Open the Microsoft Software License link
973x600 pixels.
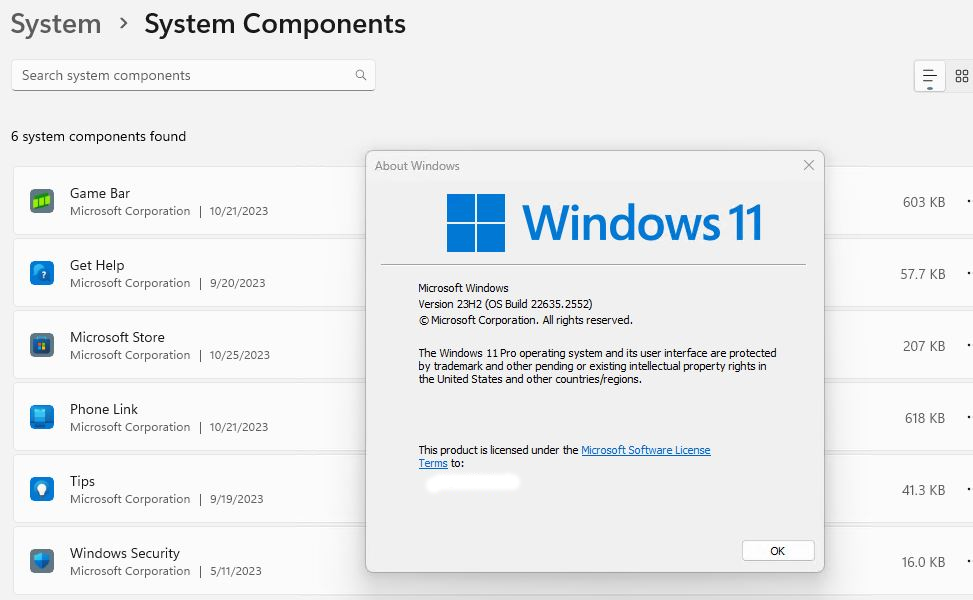pyautogui.click(x=645, y=450)
